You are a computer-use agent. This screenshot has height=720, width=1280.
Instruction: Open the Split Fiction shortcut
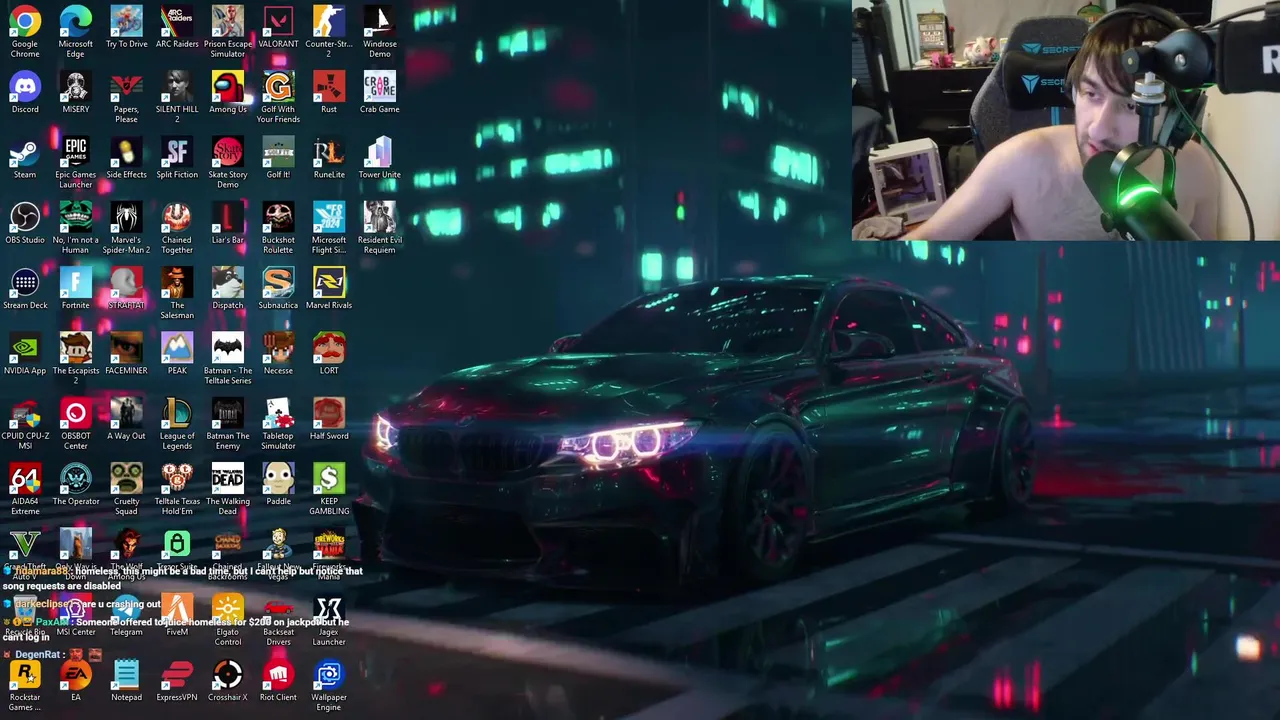pyautogui.click(x=177, y=152)
